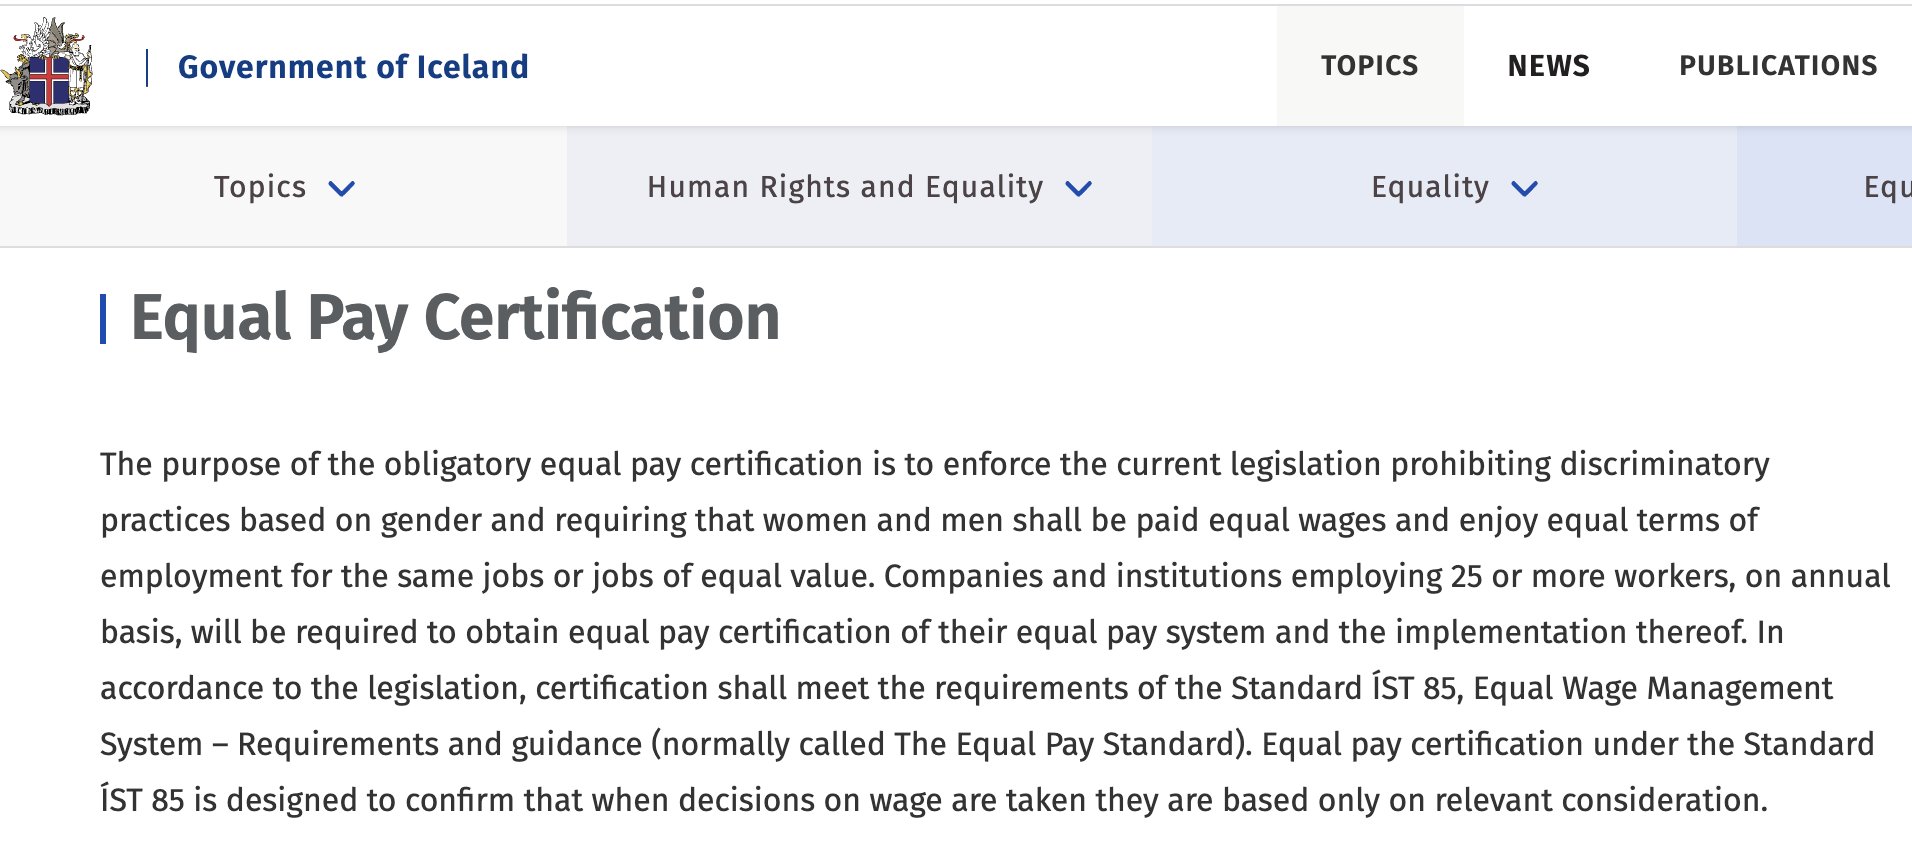Select the TOPICS tab in header
The height and width of the screenshot is (846, 1912).
point(1369,66)
